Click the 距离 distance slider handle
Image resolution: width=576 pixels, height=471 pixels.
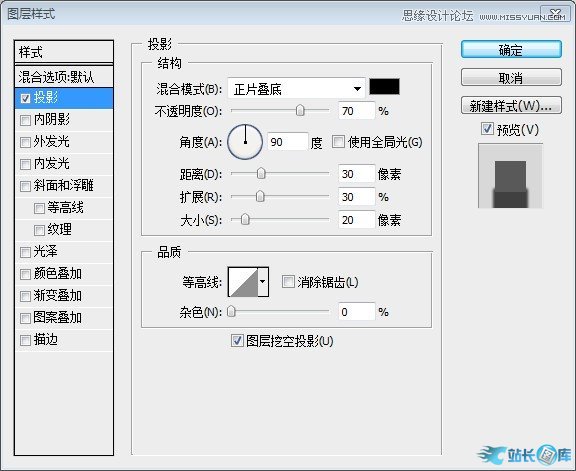coord(261,173)
